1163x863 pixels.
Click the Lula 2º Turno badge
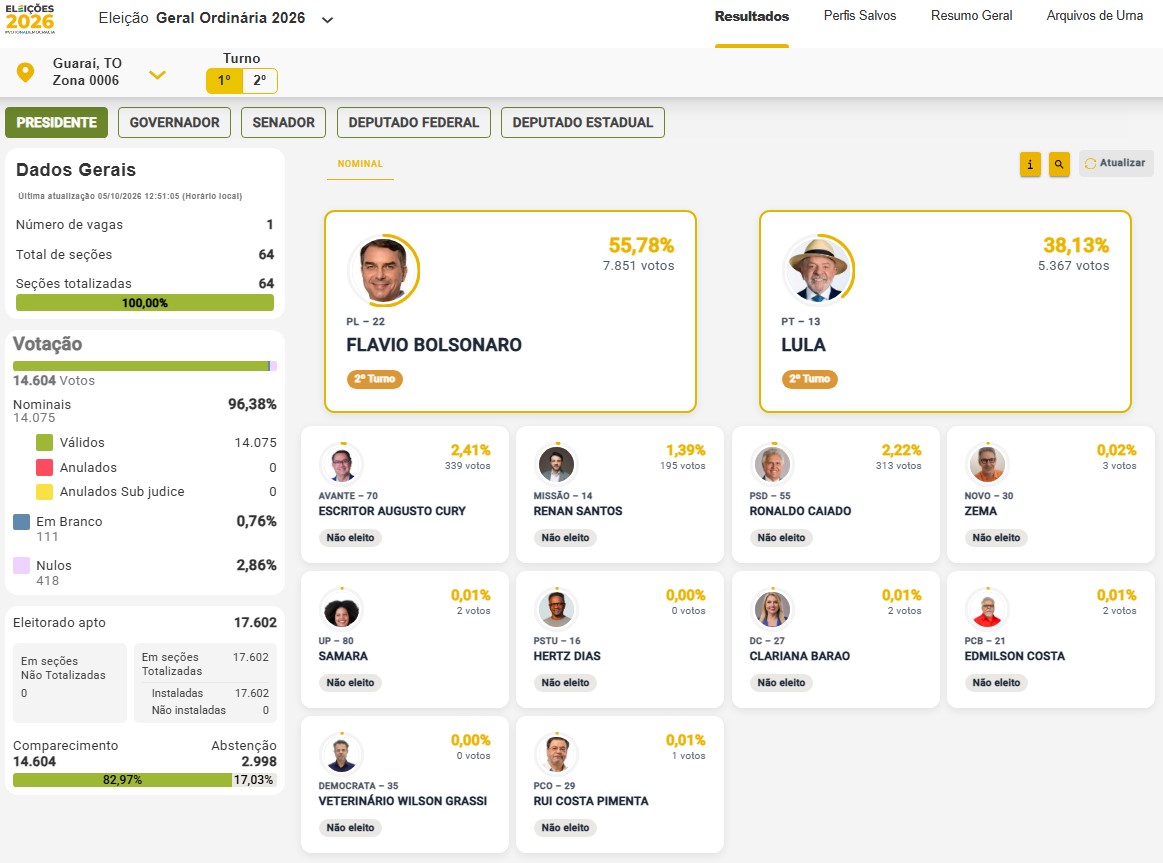[809, 379]
